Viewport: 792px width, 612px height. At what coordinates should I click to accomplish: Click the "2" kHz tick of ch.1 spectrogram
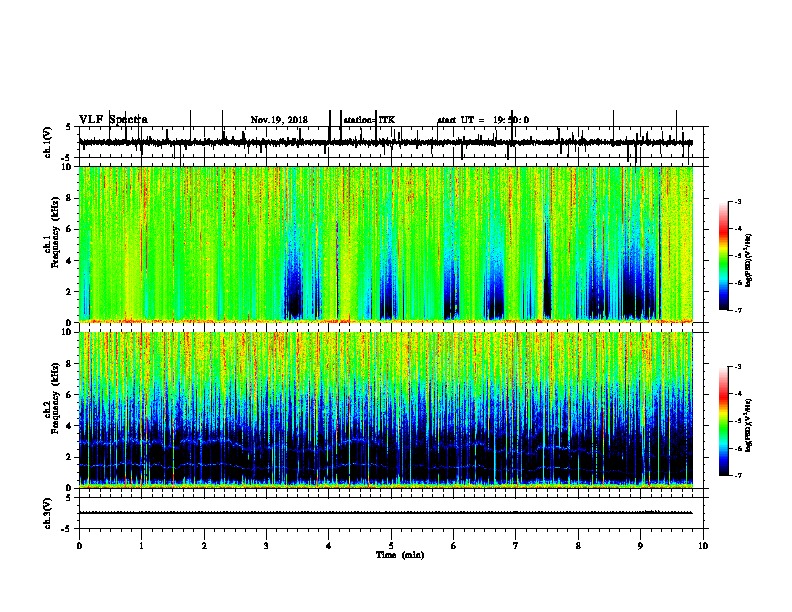point(70,292)
